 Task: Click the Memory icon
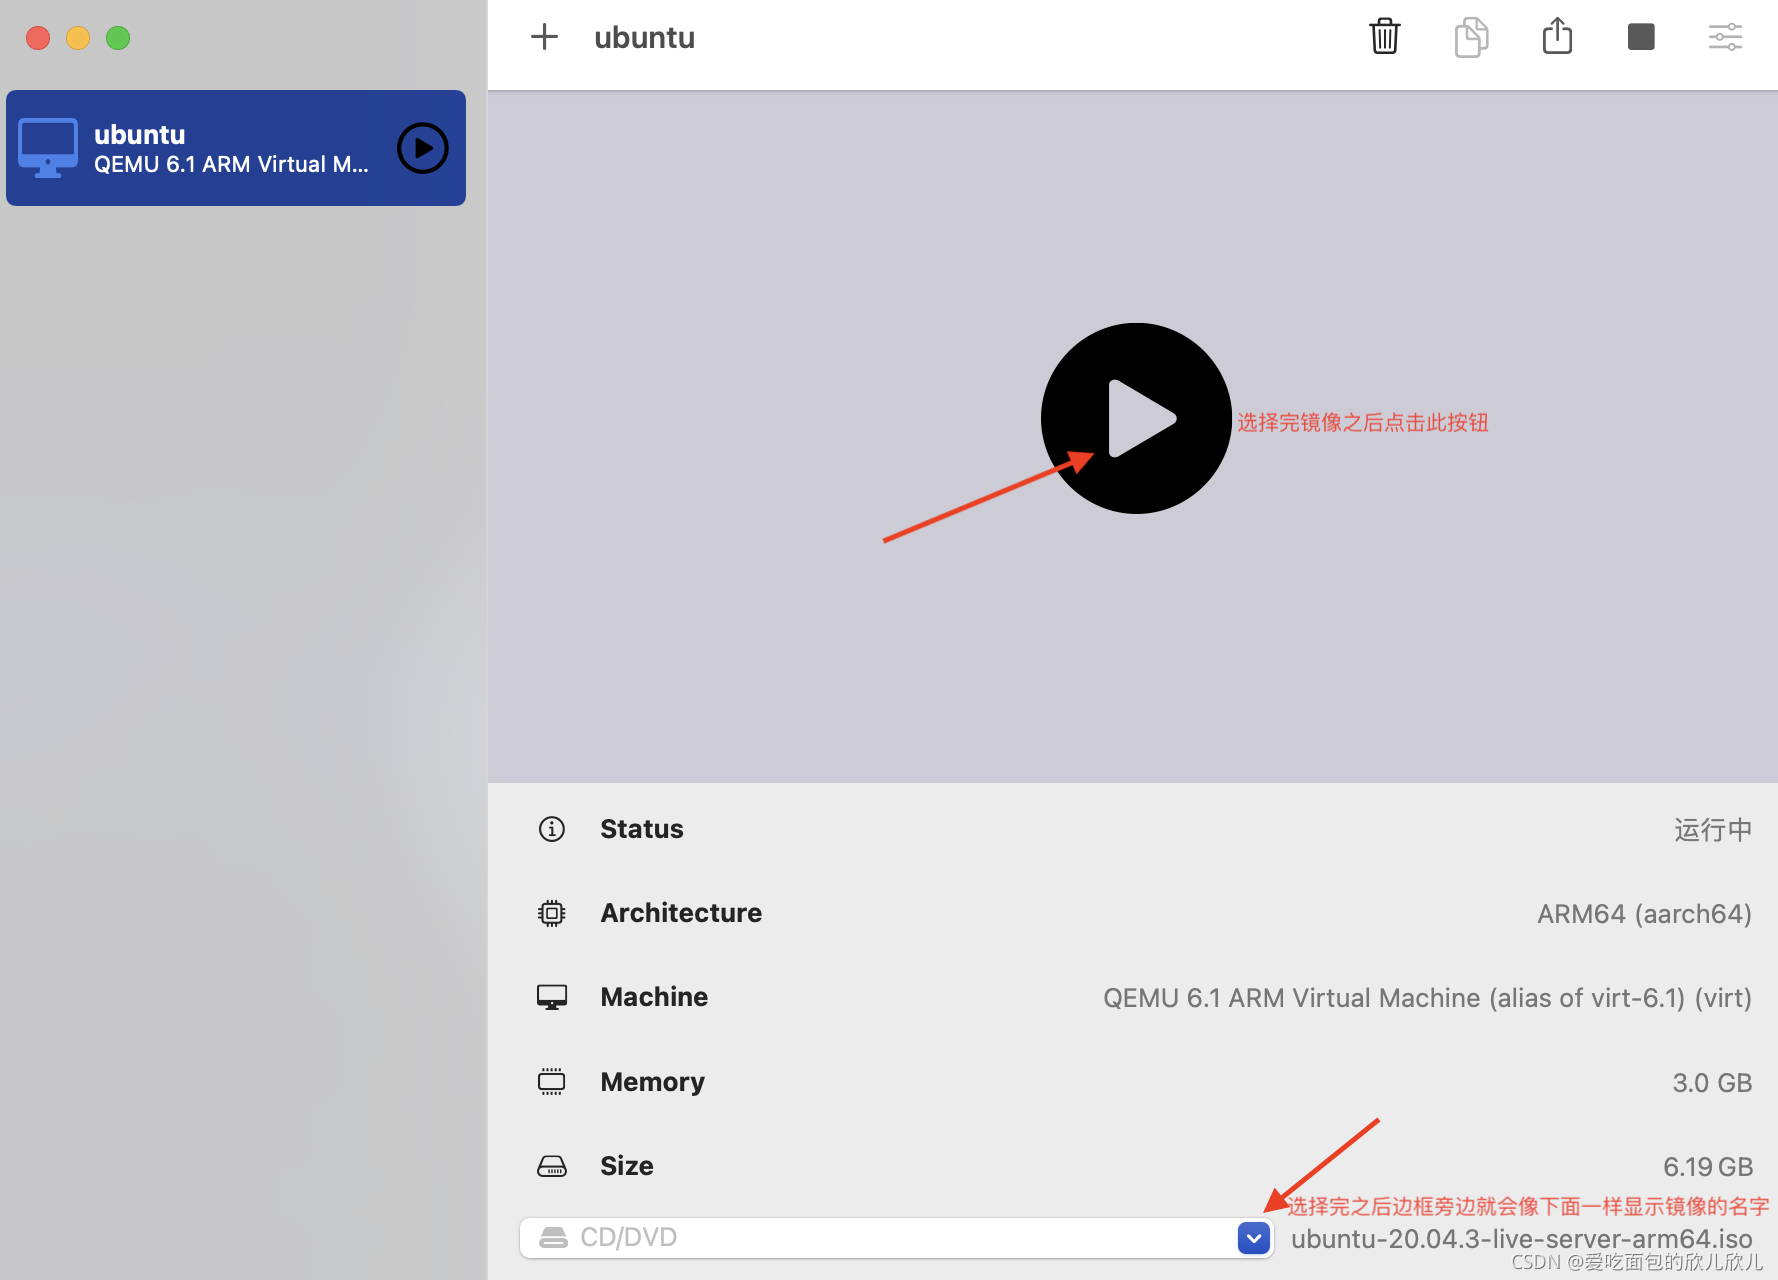click(x=552, y=1082)
